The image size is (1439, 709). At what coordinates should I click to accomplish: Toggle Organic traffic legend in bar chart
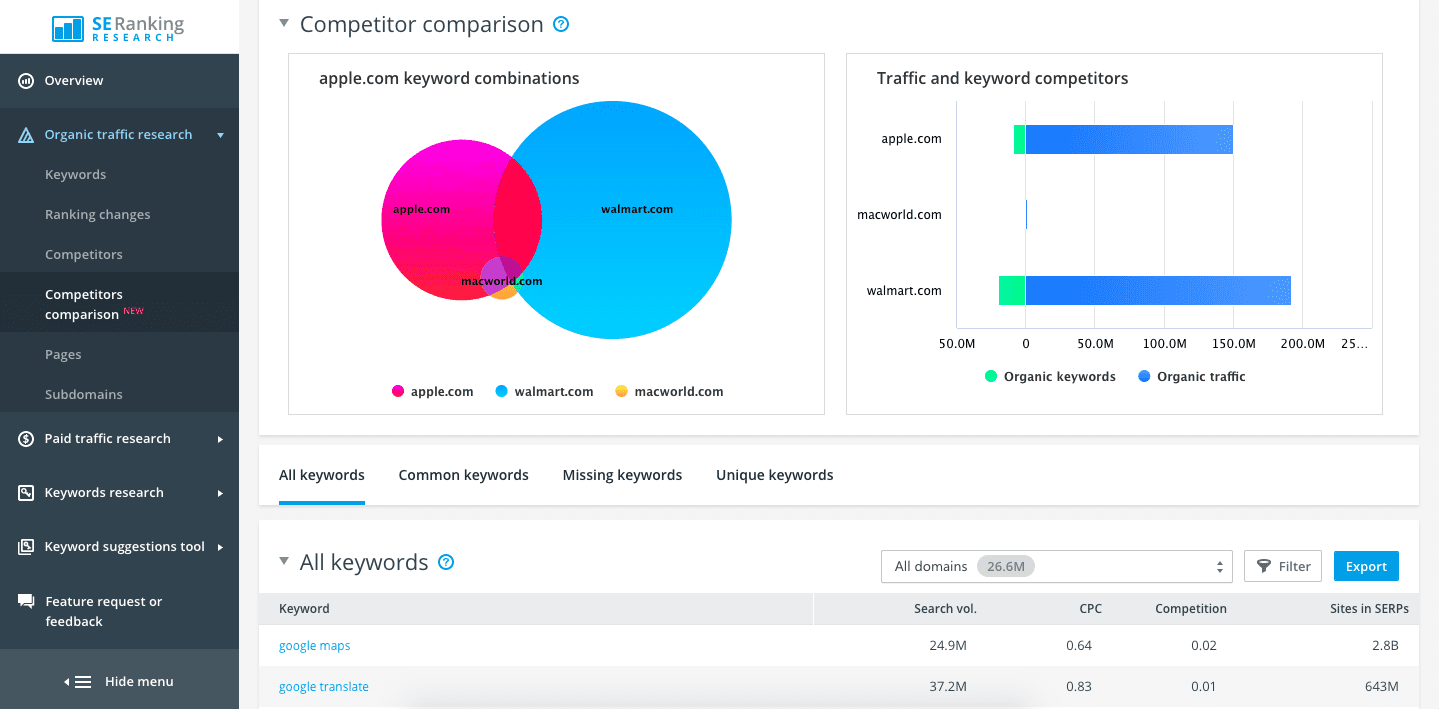[1192, 377]
